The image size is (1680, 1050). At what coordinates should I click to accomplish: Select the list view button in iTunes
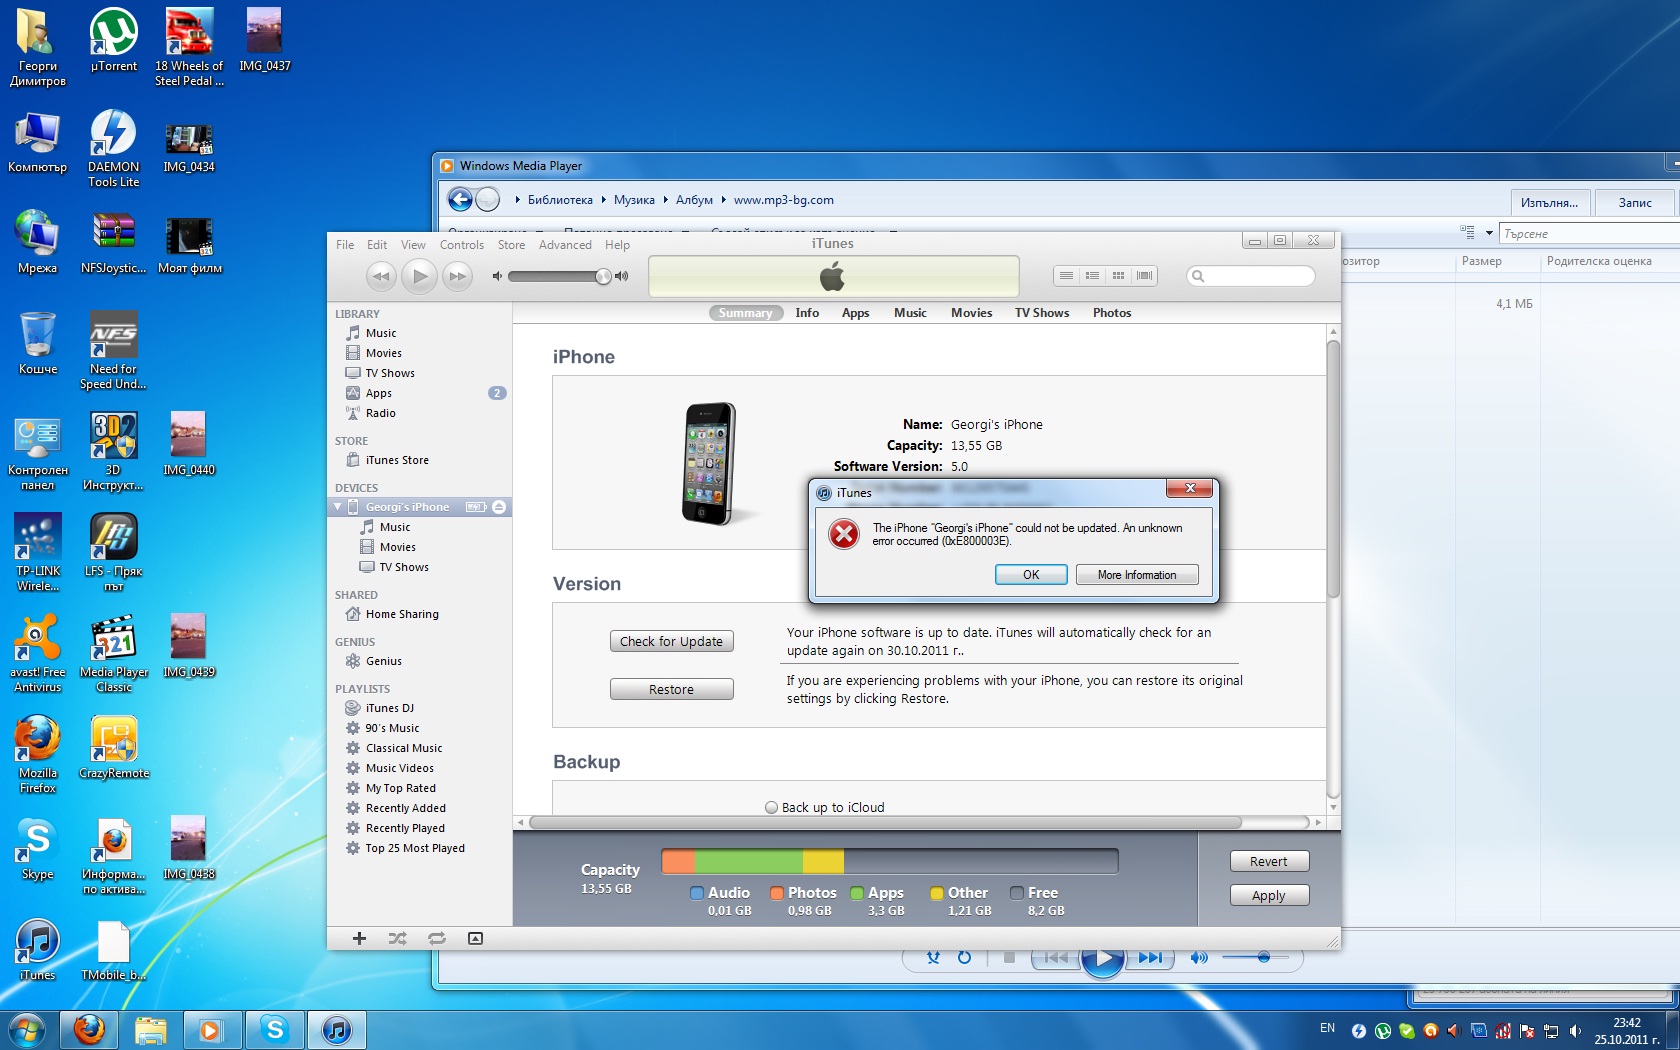click(x=1066, y=275)
